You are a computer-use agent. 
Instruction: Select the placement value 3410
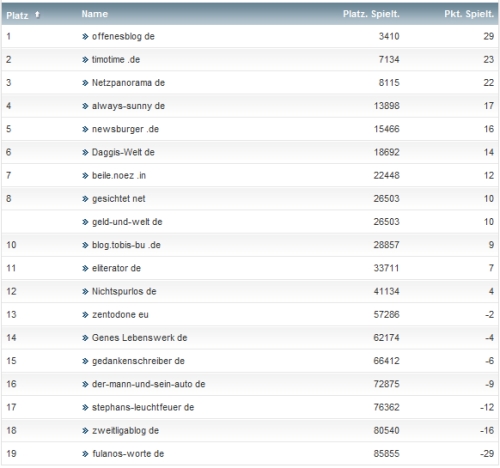click(389, 36)
